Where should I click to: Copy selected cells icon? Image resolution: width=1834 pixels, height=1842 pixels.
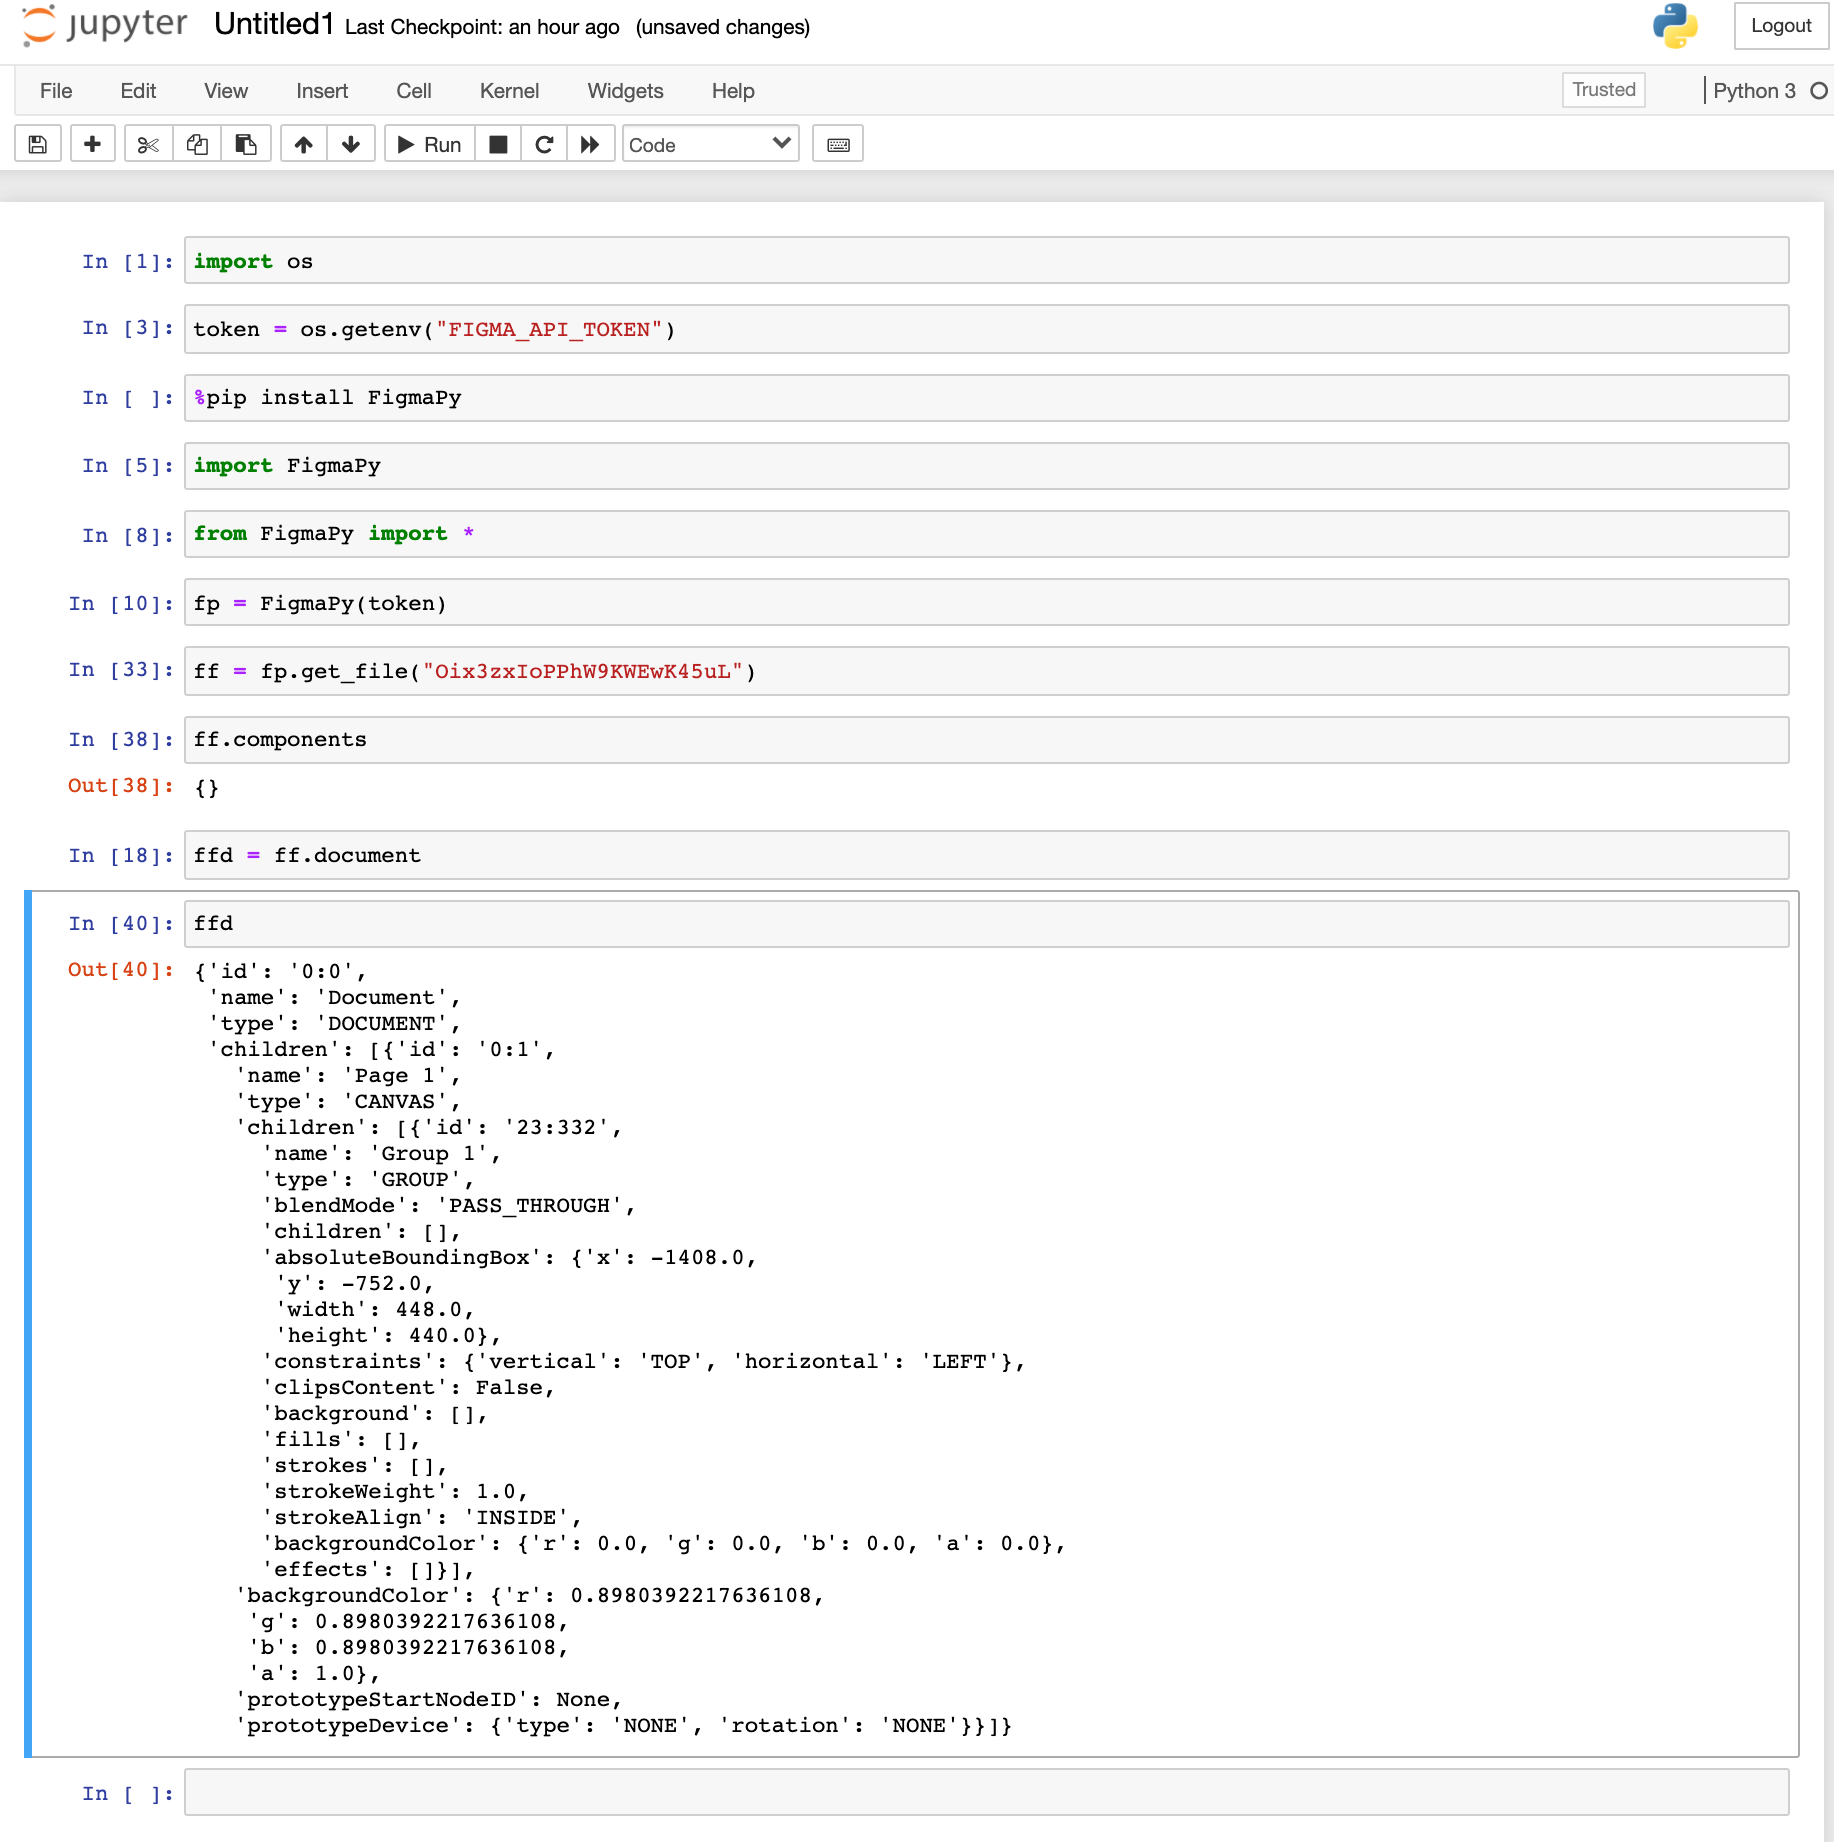point(197,145)
